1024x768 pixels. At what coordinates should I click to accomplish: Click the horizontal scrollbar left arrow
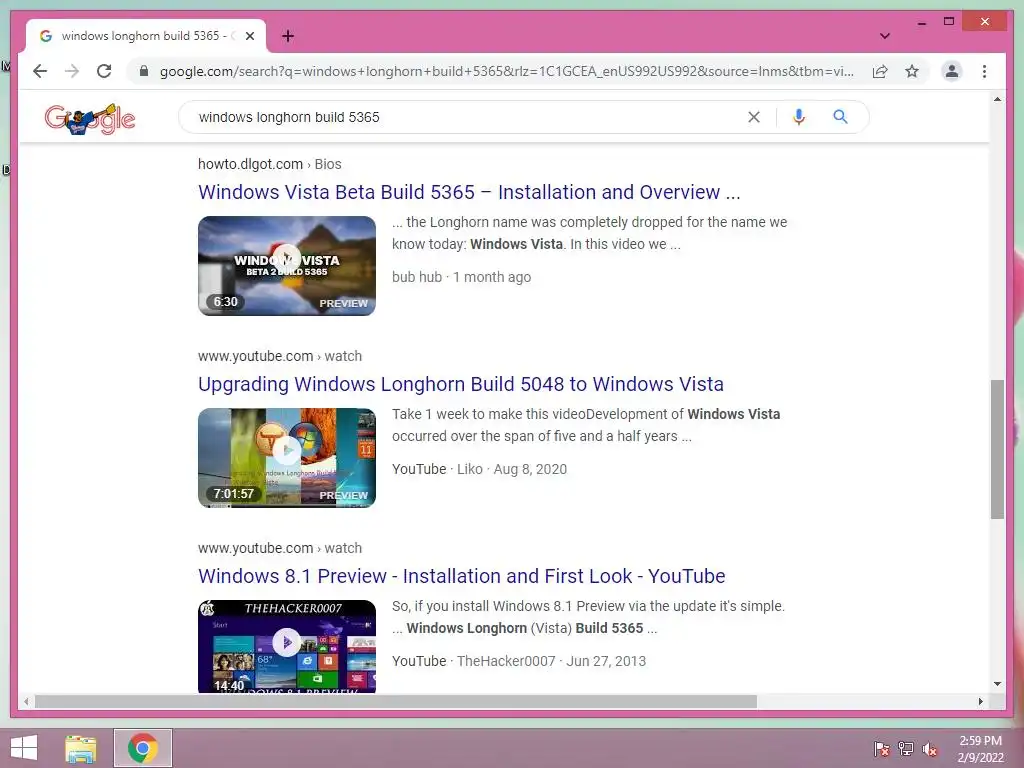pyautogui.click(x=26, y=701)
